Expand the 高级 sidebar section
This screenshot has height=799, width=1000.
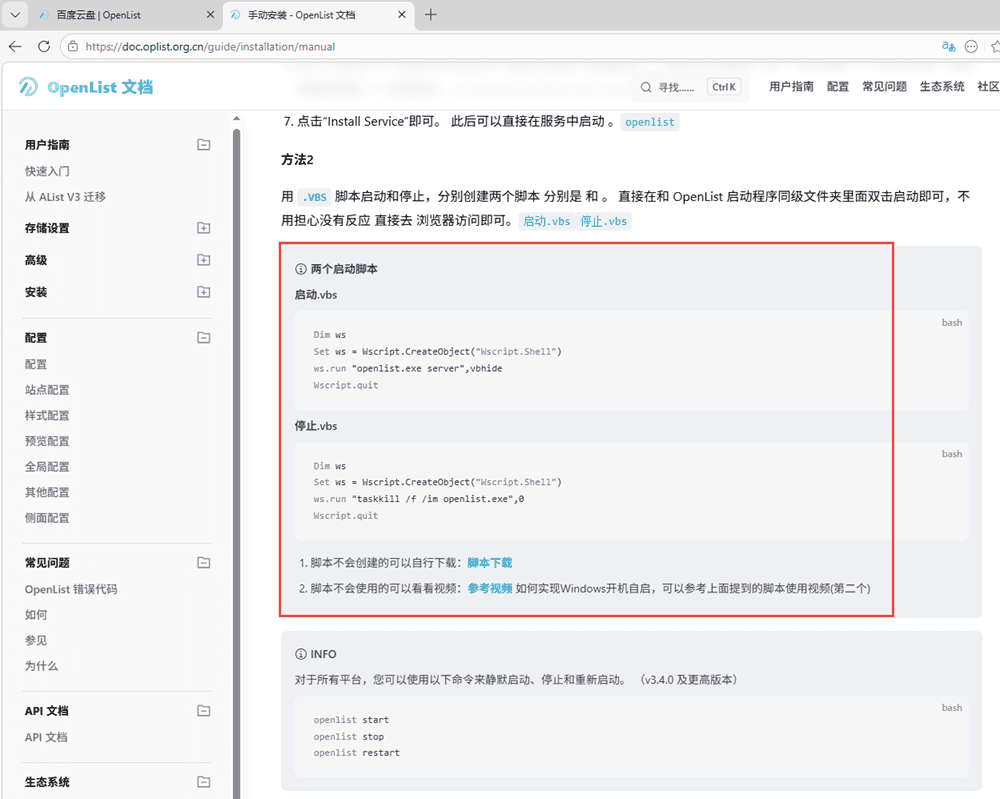pyautogui.click(x=204, y=260)
